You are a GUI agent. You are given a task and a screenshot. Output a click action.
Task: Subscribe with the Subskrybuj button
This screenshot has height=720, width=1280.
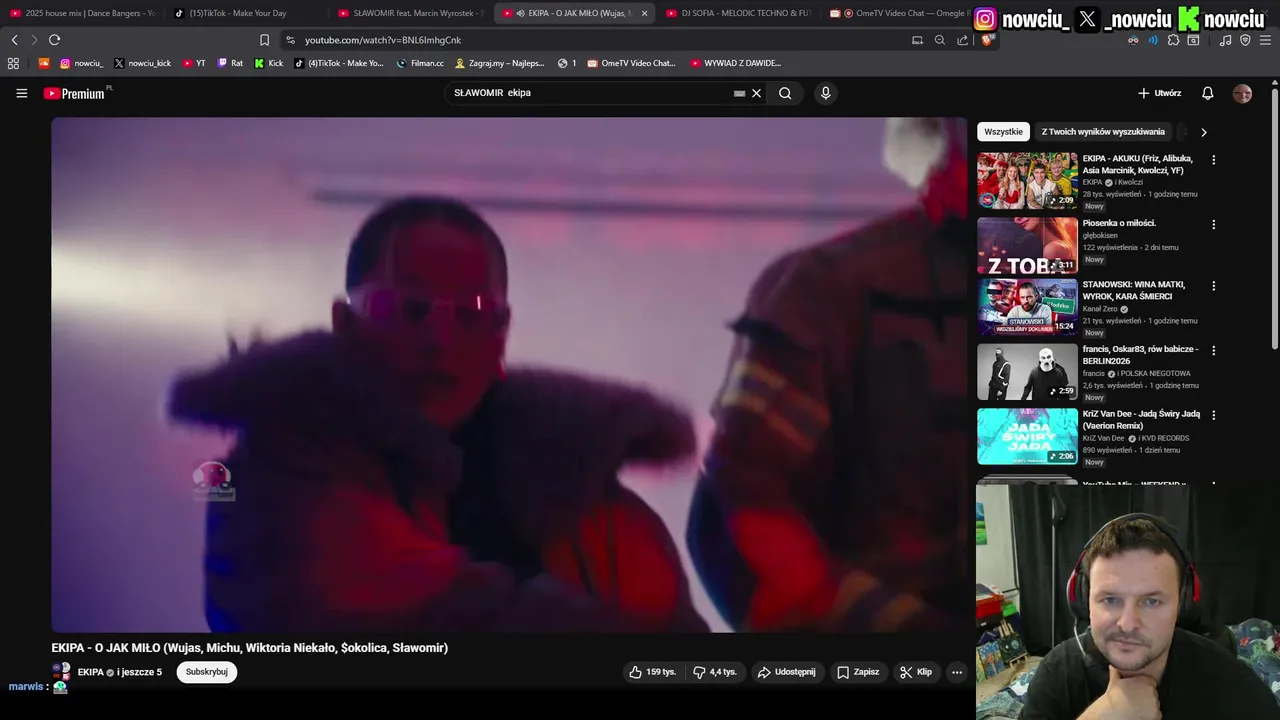[x=207, y=672]
